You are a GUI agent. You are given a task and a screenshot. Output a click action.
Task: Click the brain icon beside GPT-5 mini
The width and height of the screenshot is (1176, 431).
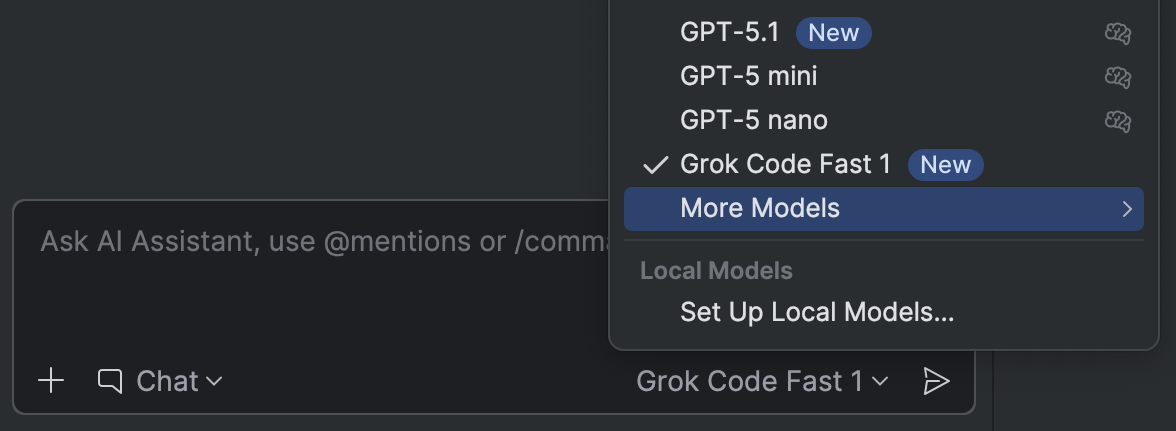(1117, 76)
